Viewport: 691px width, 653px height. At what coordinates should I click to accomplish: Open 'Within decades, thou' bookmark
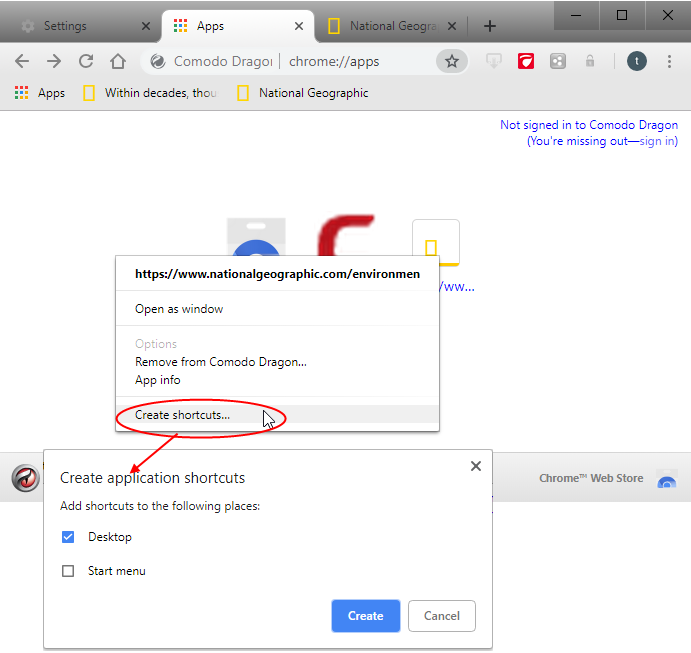pos(150,93)
